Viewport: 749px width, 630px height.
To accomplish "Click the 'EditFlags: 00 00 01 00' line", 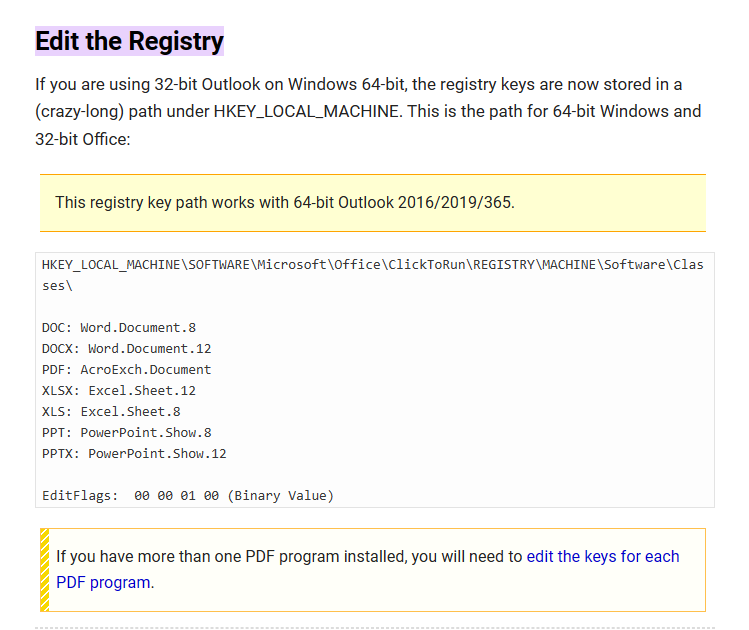I will coord(188,496).
